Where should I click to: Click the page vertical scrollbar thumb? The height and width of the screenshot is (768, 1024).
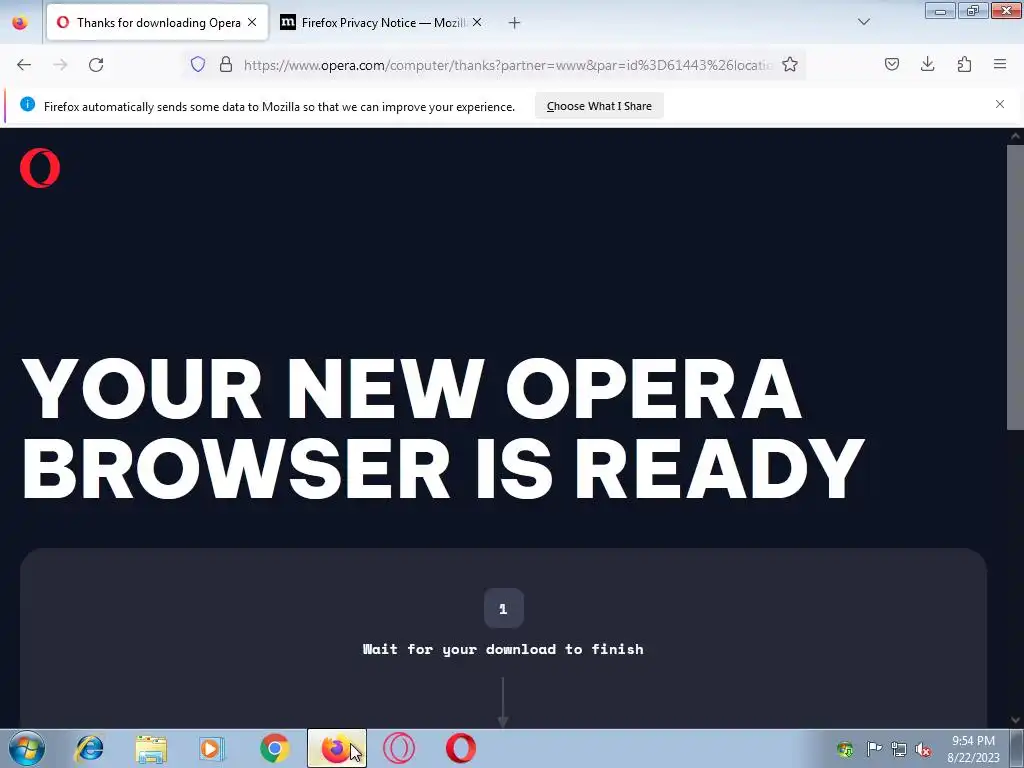[x=1015, y=287]
